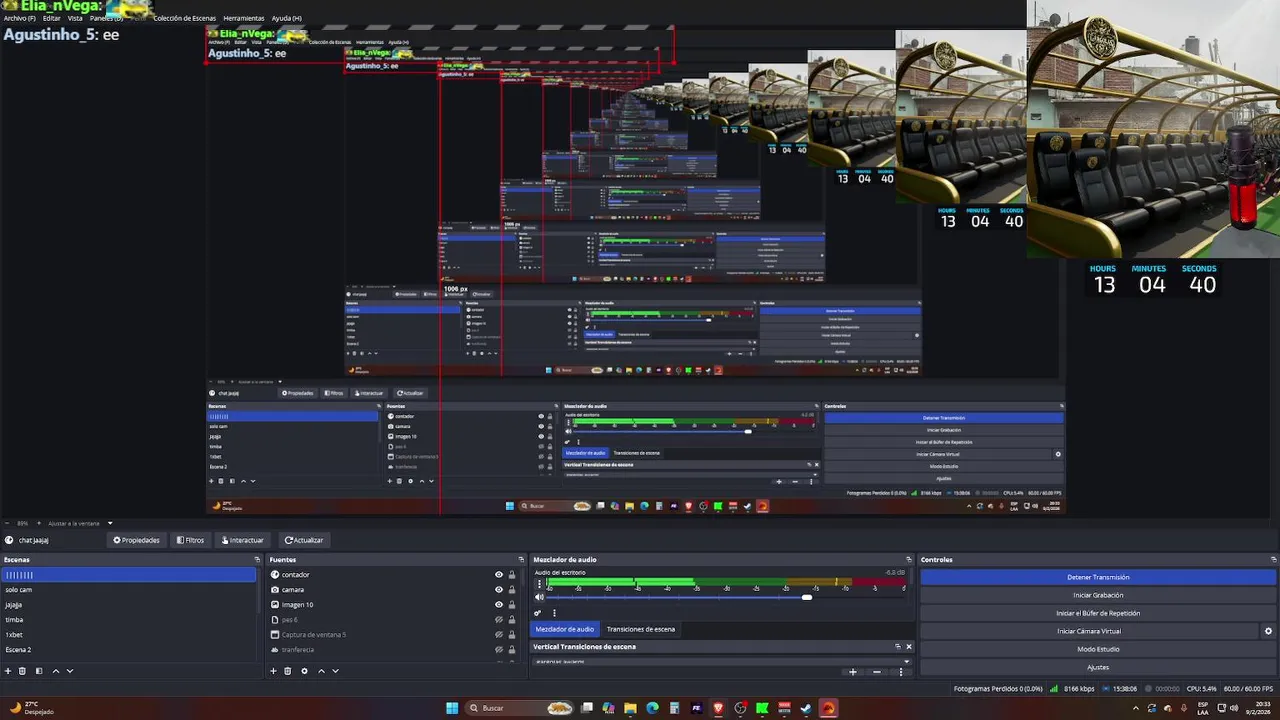Toggle lock on camara source
This screenshot has width=1280, height=720.
tap(512, 590)
